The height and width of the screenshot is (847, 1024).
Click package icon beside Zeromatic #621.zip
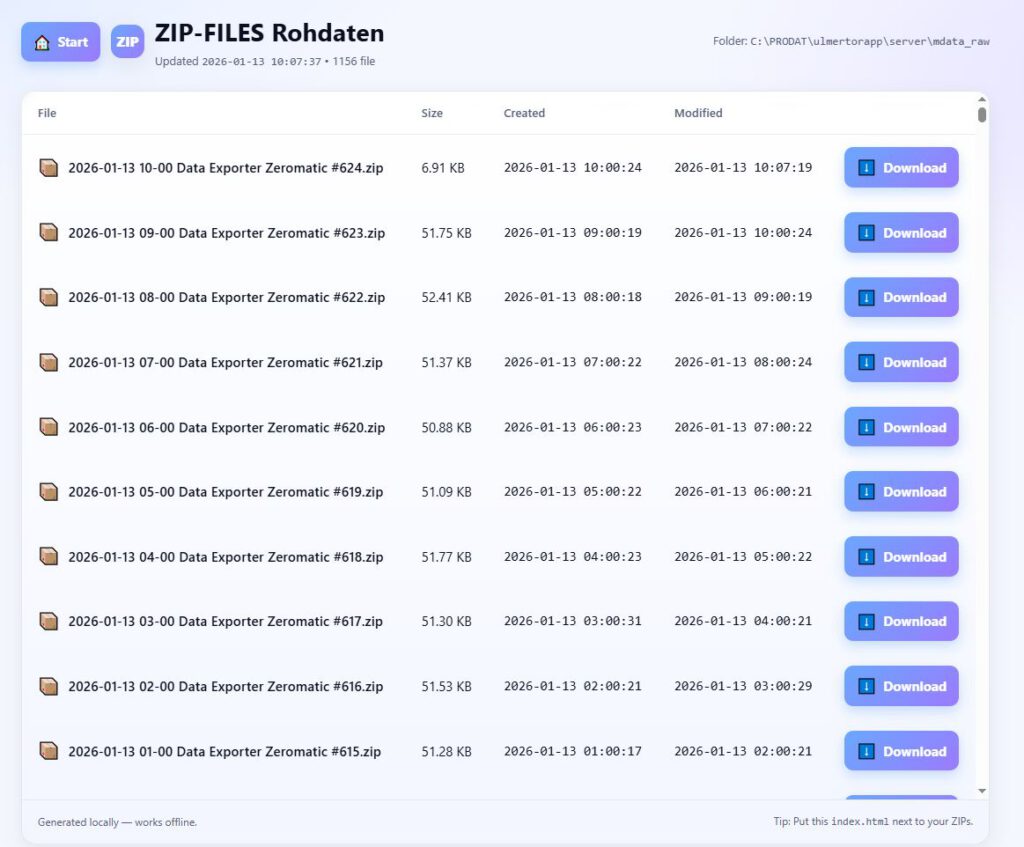(x=48, y=362)
